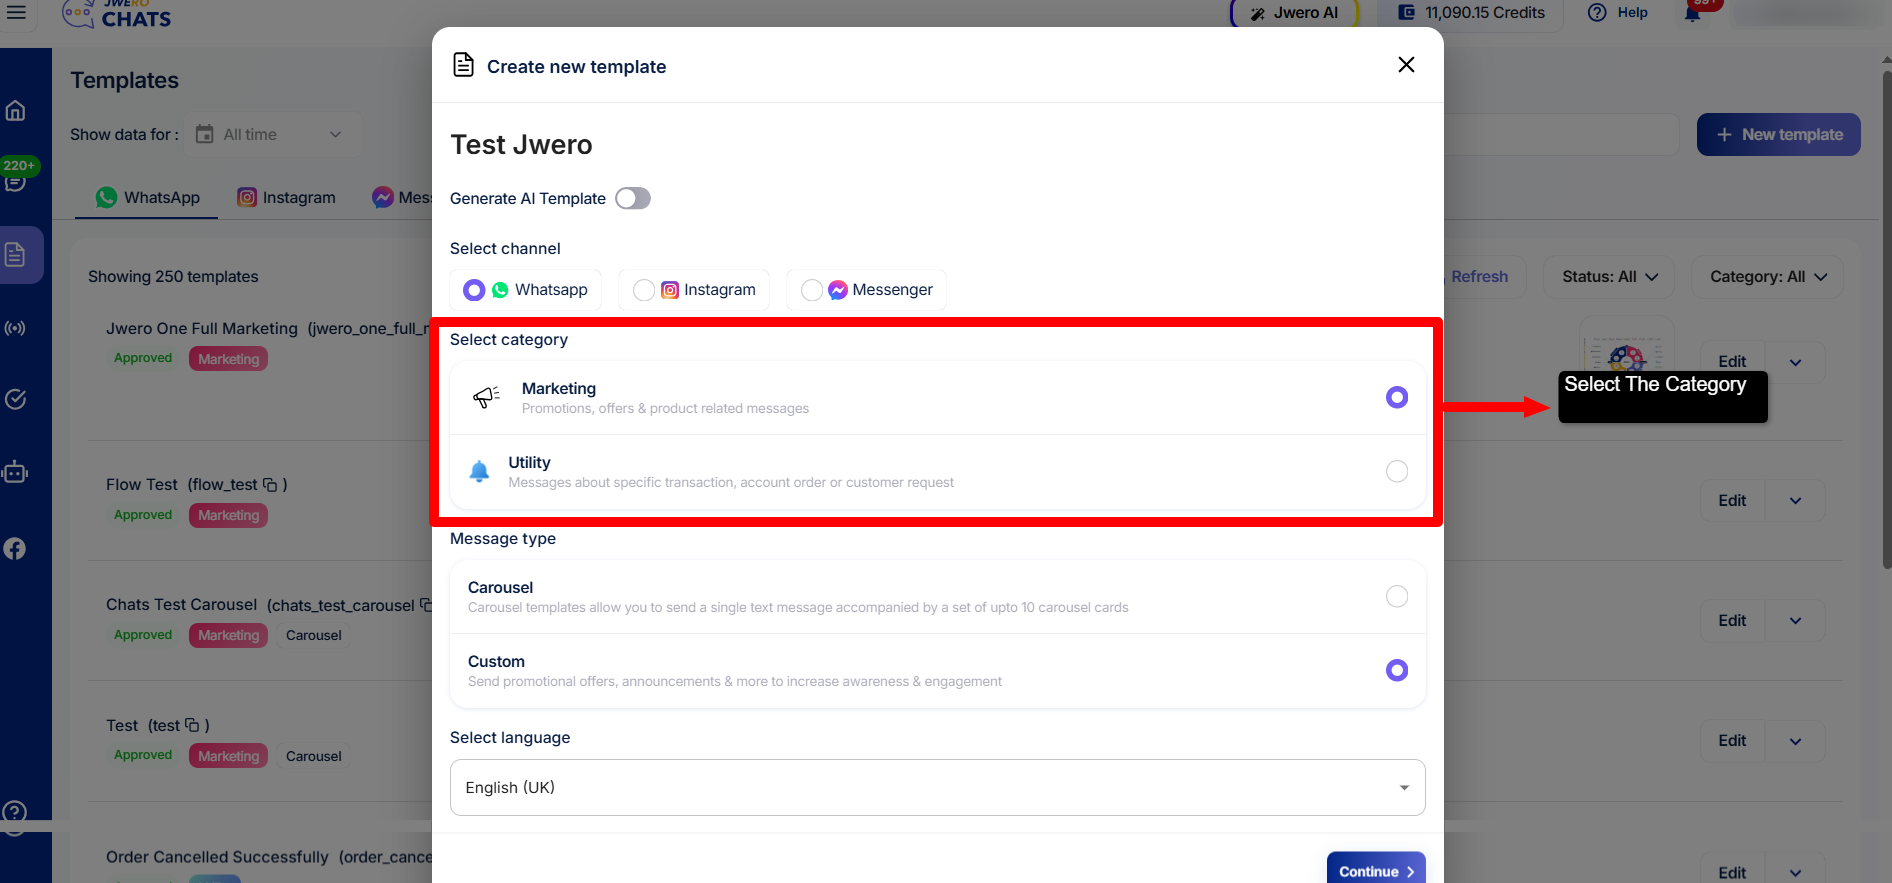Click the notification bell icon

(x=1692, y=14)
